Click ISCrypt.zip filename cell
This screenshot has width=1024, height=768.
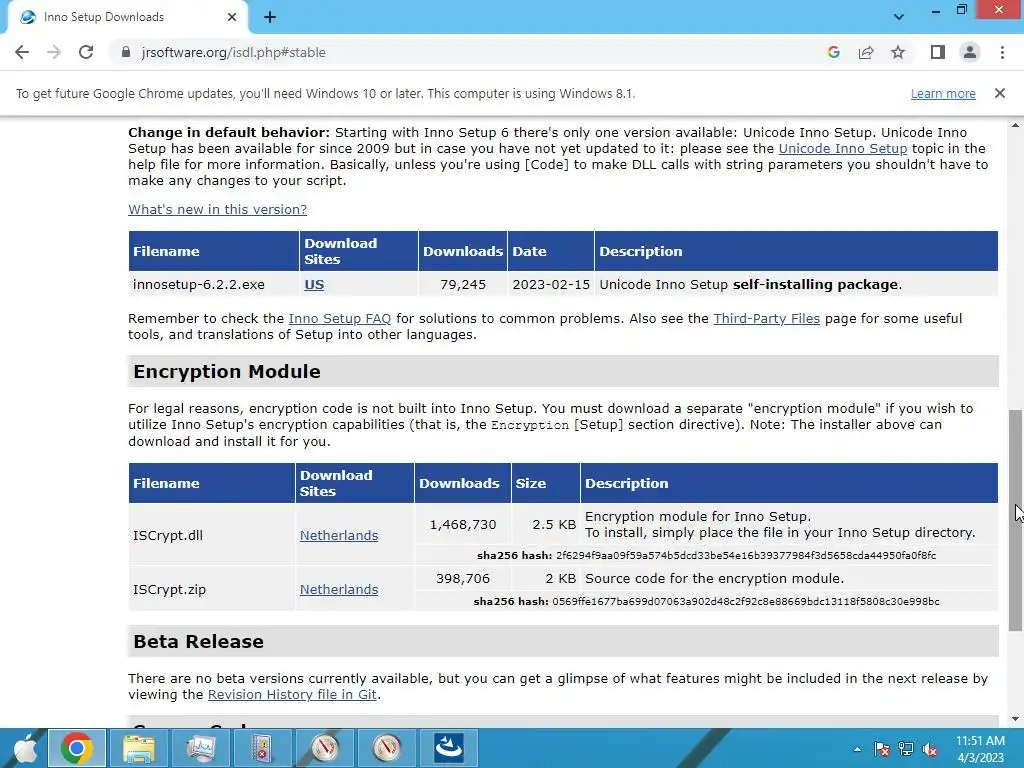[212, 589]
